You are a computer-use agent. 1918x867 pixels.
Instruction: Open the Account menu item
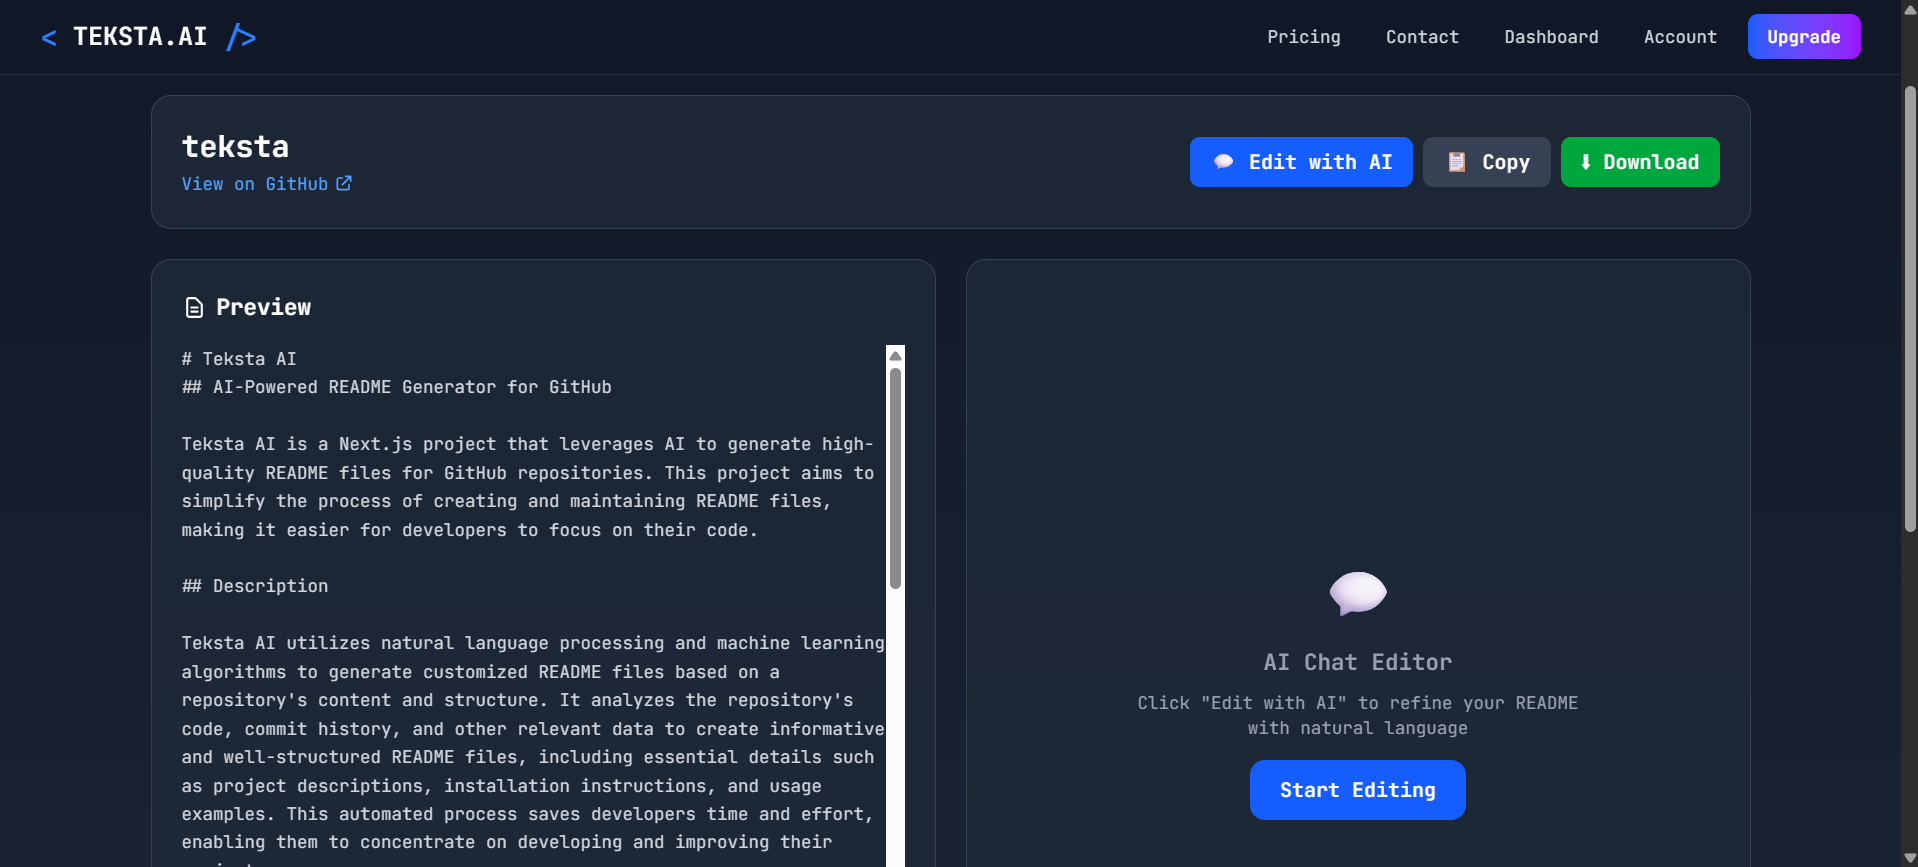1680,37
